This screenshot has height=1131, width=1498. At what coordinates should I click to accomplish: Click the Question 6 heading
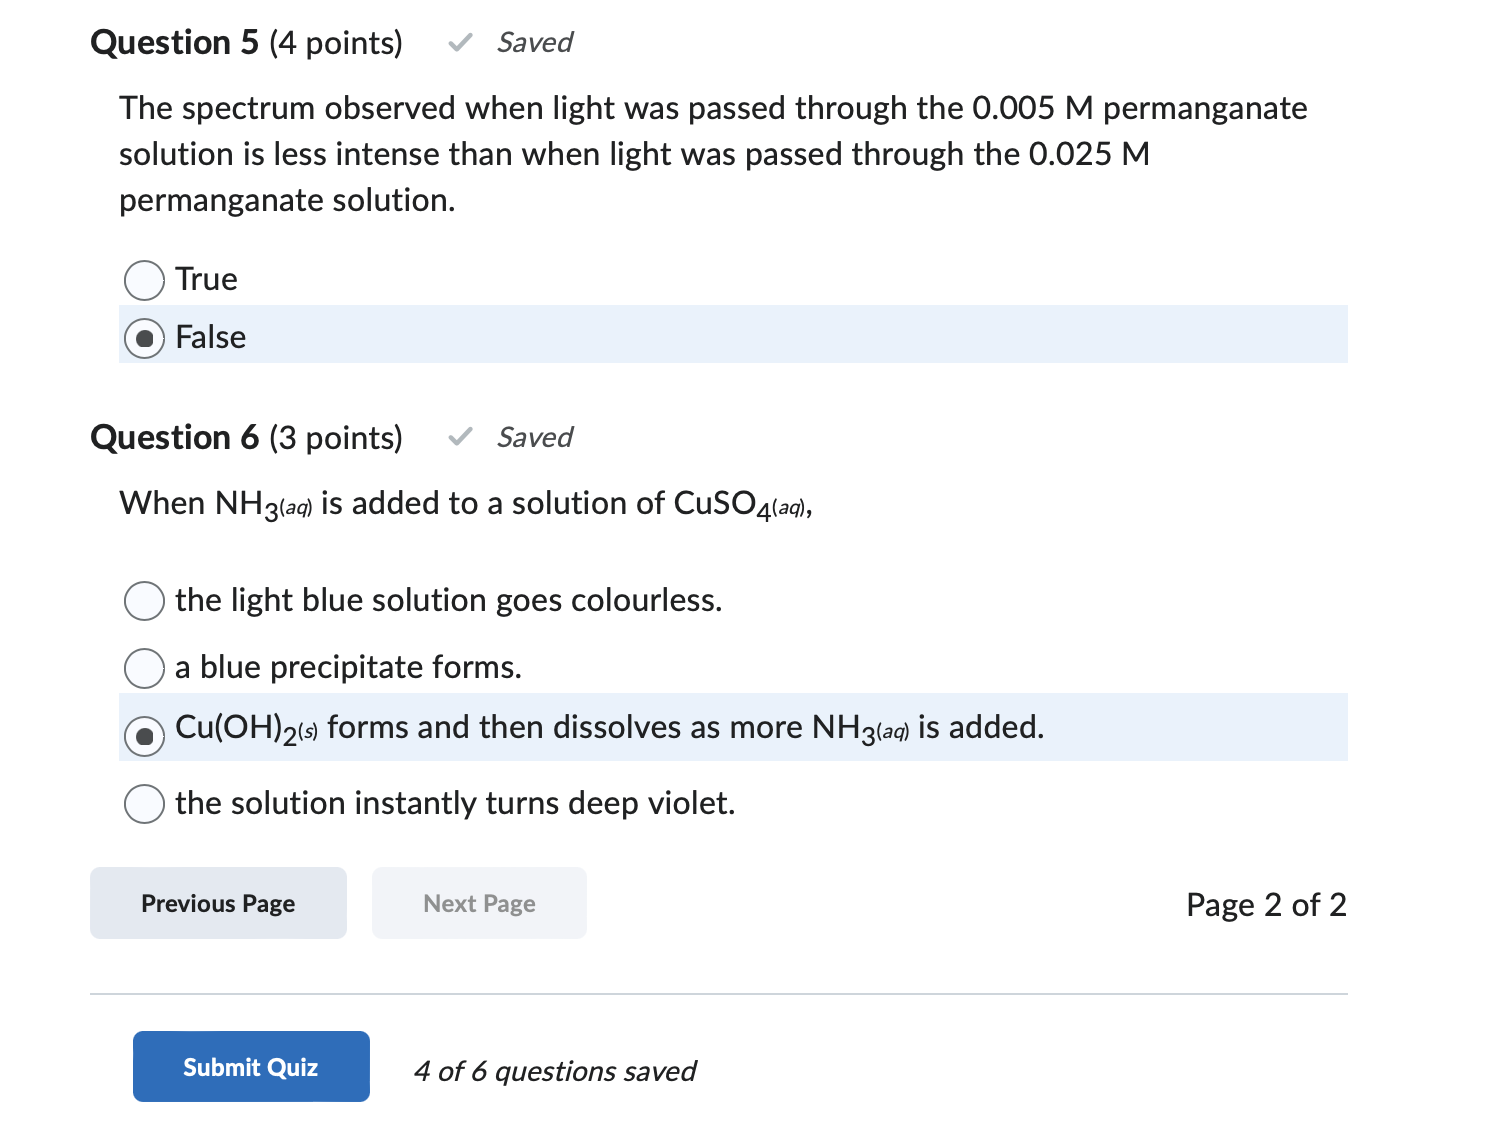(x=174, y=437)
